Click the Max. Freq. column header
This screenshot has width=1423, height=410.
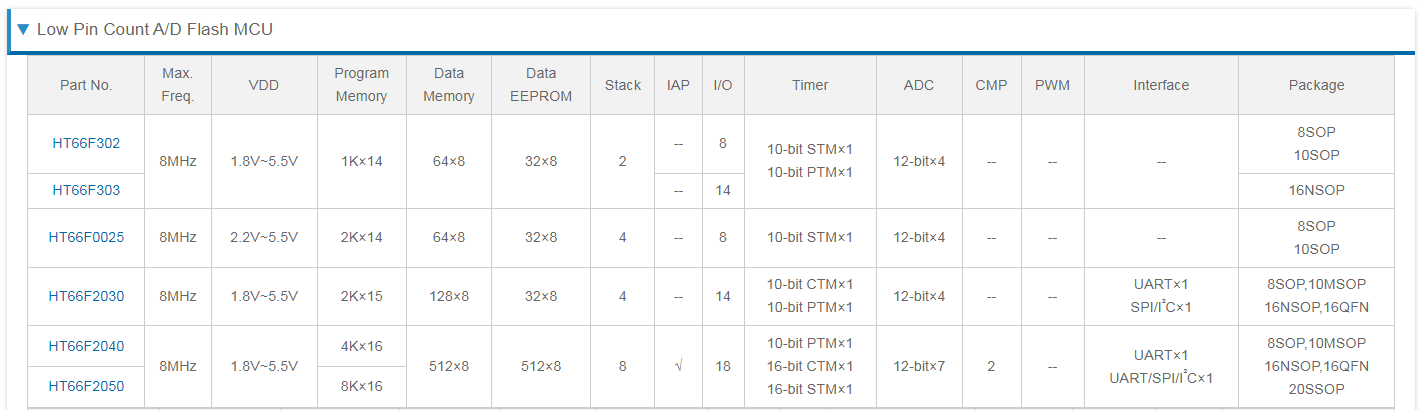point(178,85)
